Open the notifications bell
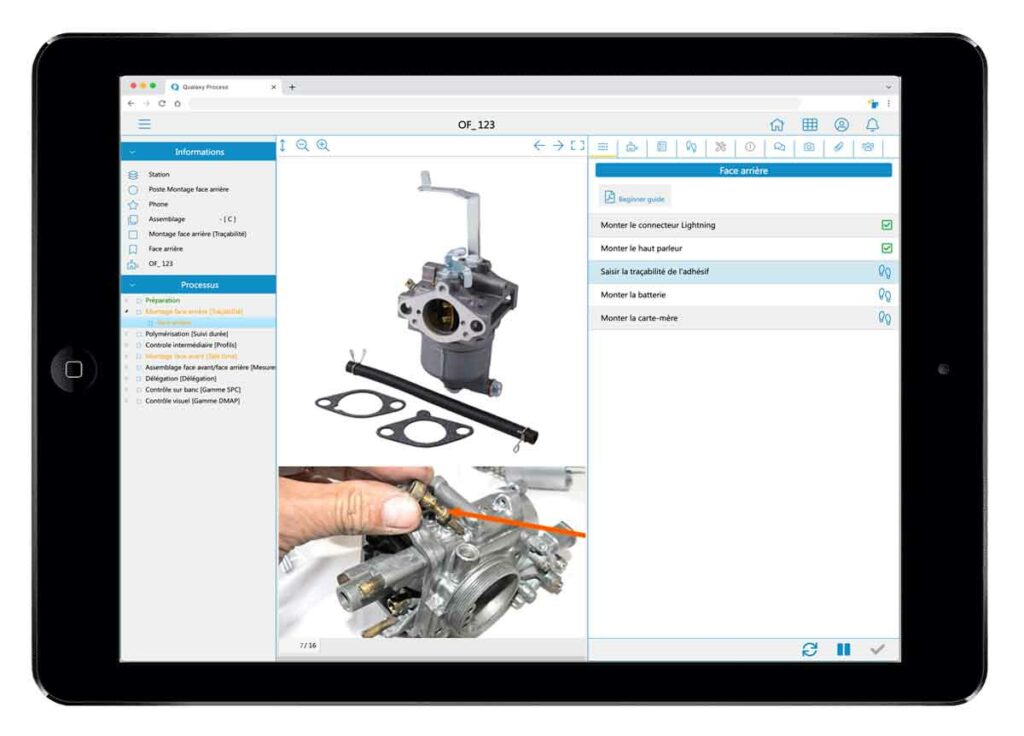Viewport: 1024px width, 736px height. point(872,125)
